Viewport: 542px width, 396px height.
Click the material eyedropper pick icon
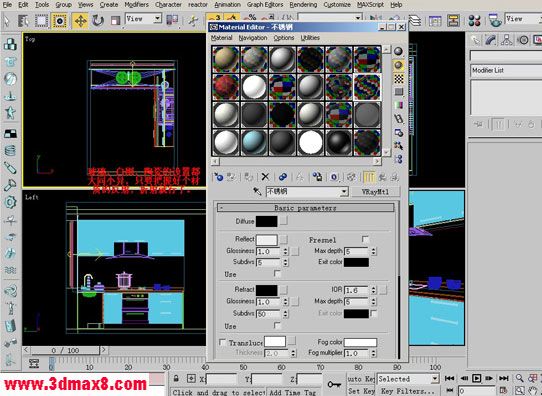click(257, 191)
